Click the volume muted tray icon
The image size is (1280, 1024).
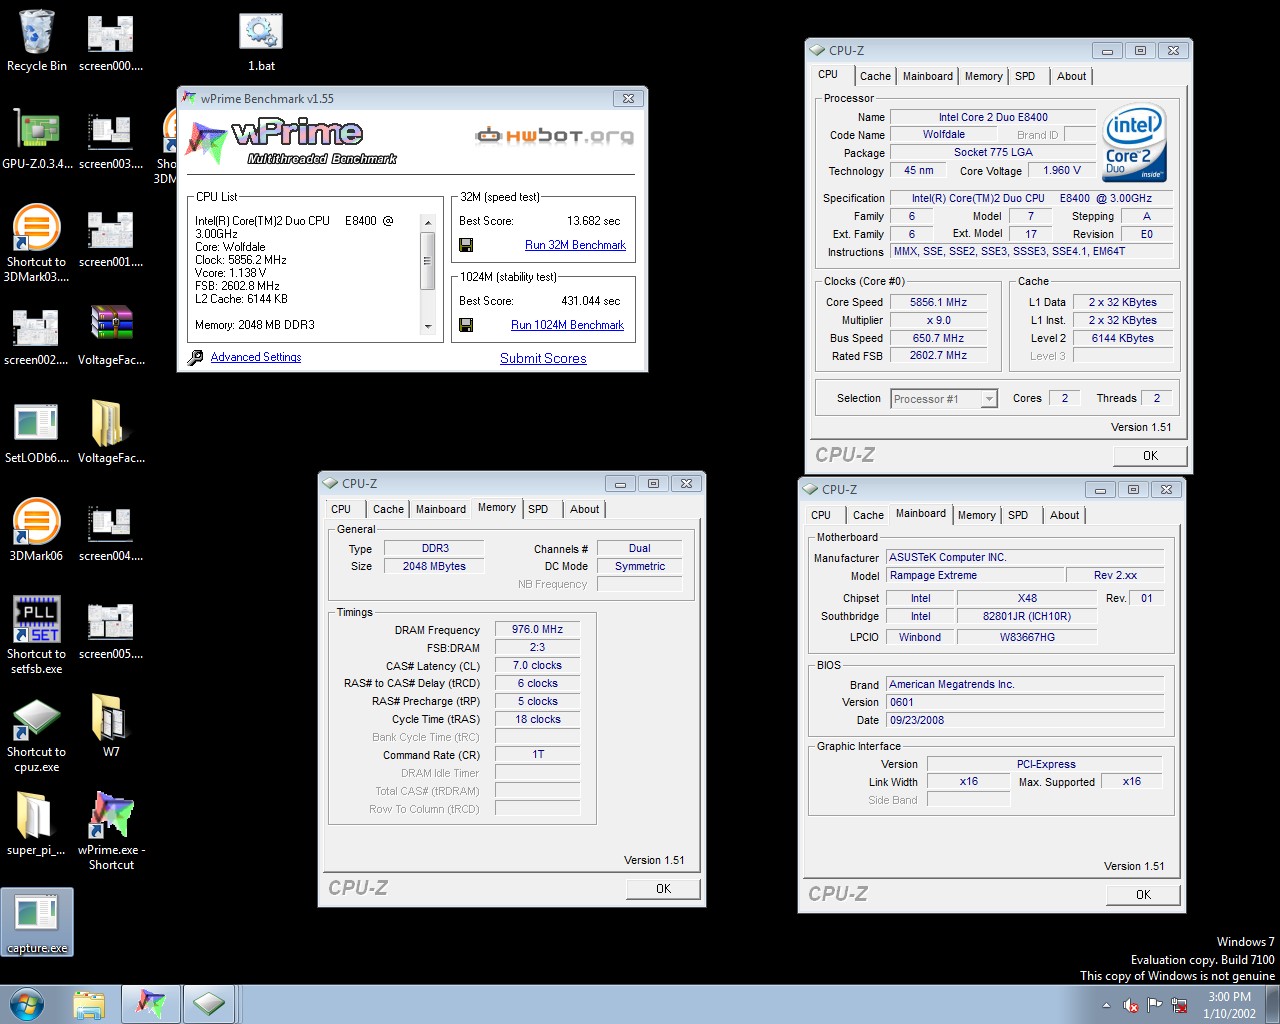pos(1131,1005)
